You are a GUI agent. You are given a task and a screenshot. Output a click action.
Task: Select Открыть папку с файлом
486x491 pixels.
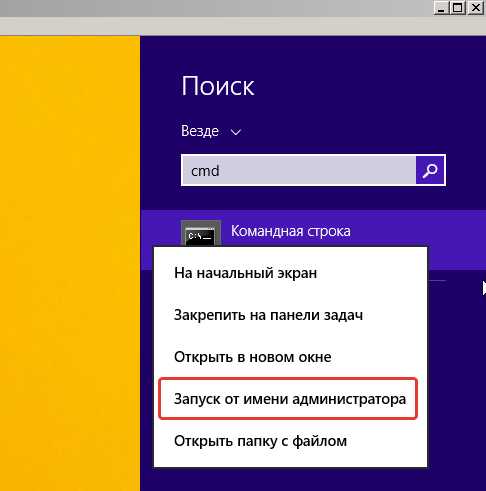pyautogui.click(x=260, y=441)
